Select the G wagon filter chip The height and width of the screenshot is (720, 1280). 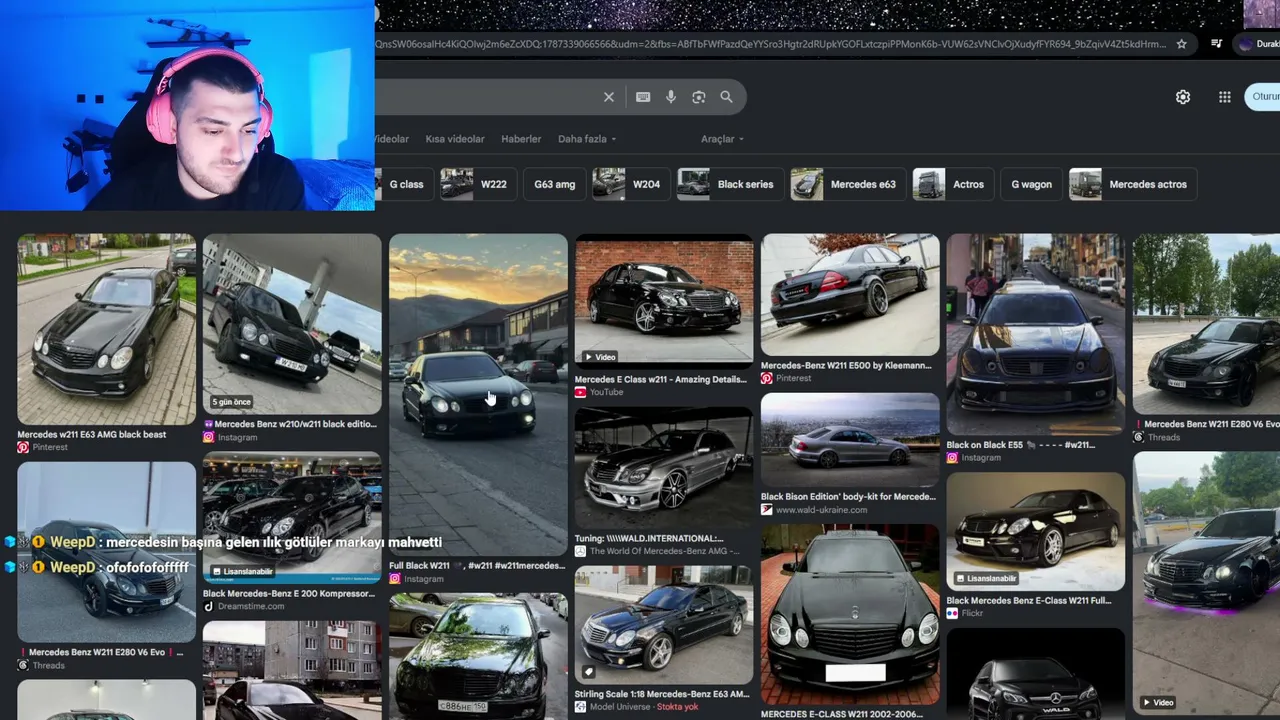[1031, 184]
